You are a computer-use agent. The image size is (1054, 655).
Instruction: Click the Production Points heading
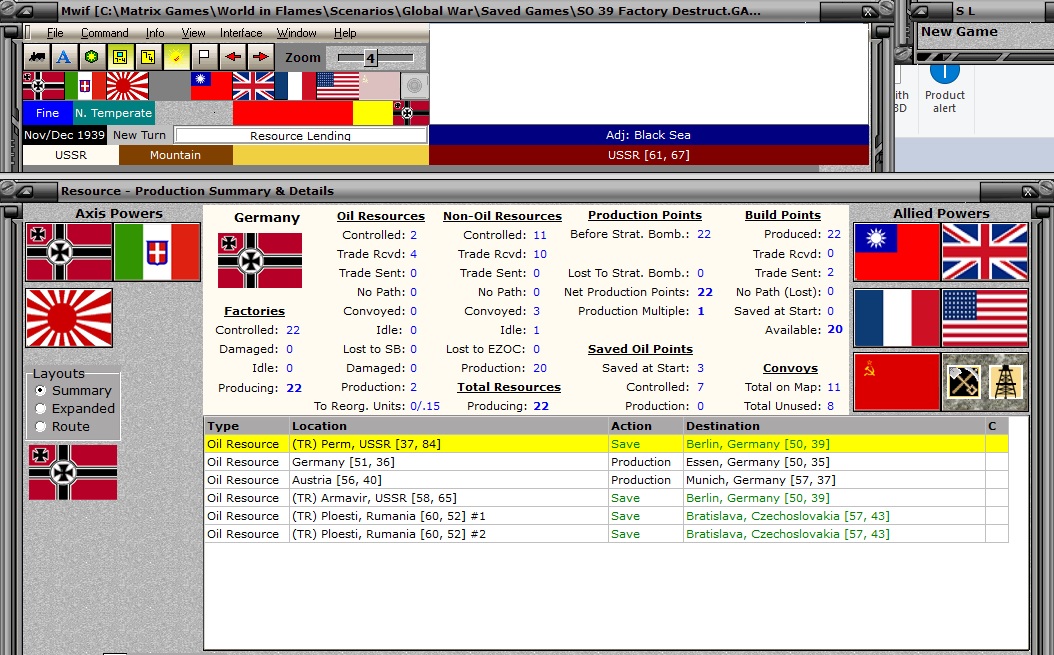[645, 215]
